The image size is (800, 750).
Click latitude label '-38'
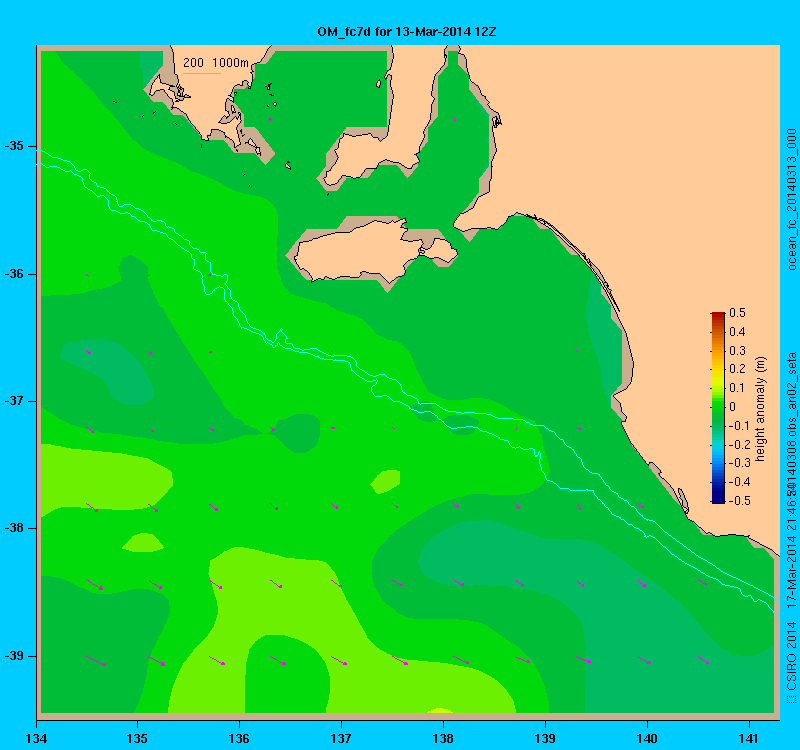[14, 528]
